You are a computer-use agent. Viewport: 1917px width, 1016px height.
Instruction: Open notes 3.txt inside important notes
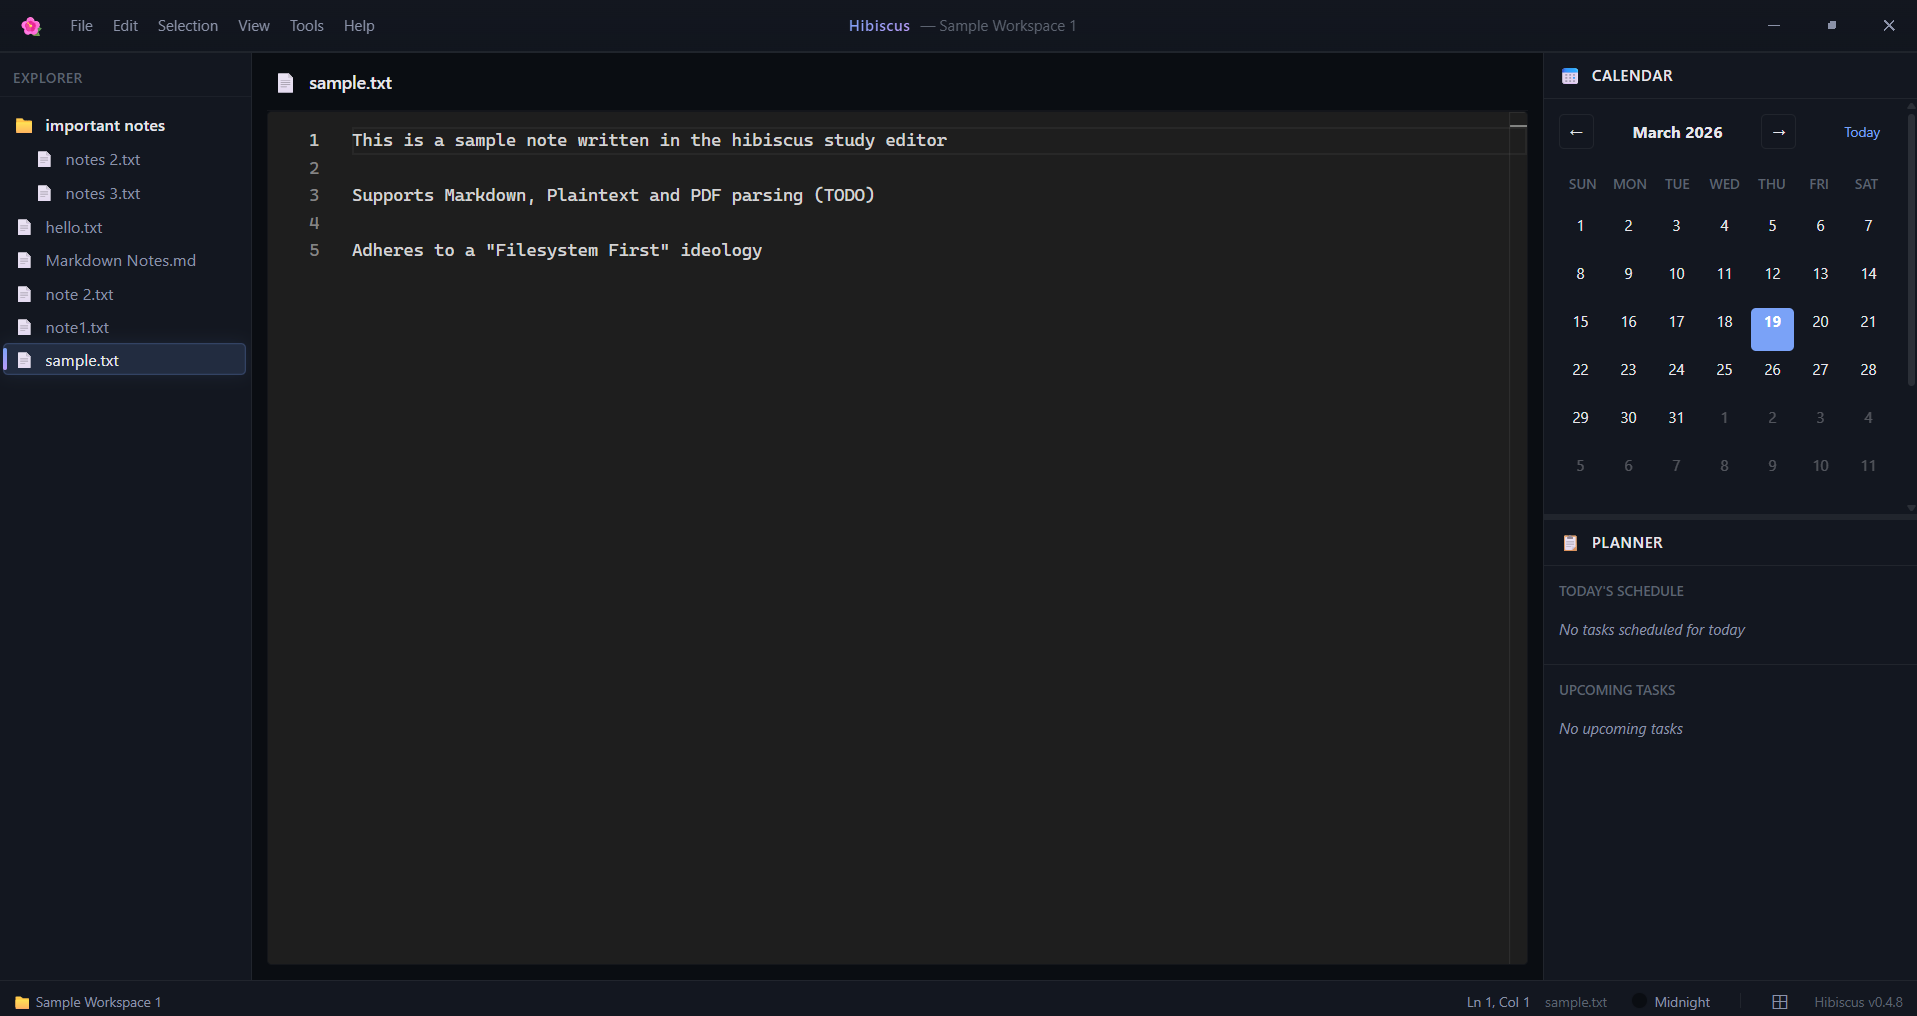pos(102,194)
